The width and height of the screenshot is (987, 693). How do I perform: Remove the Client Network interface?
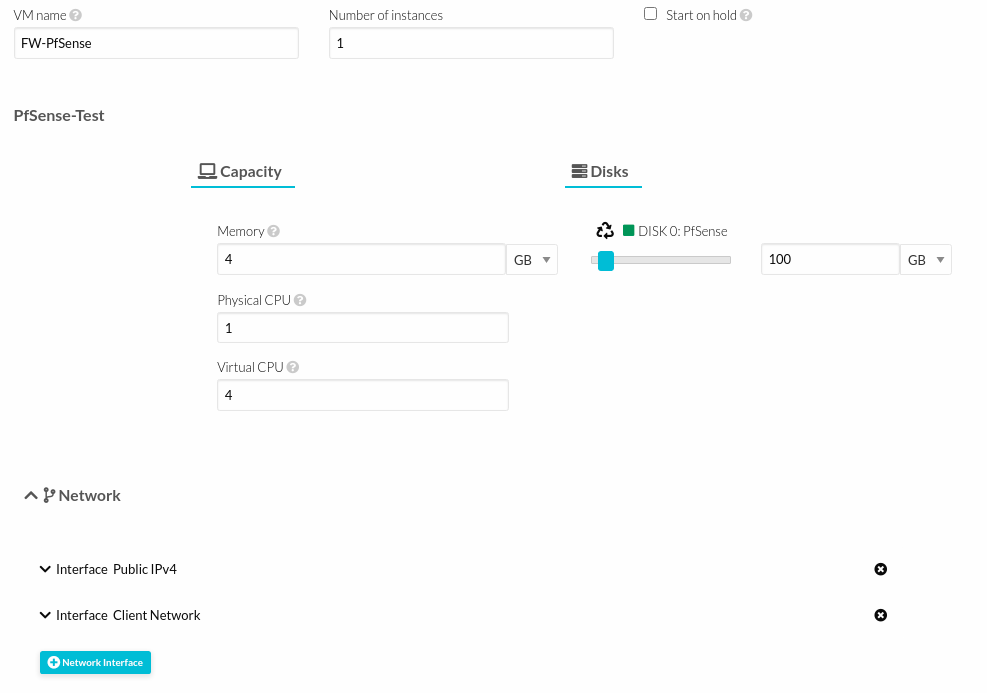click(880, 615)
